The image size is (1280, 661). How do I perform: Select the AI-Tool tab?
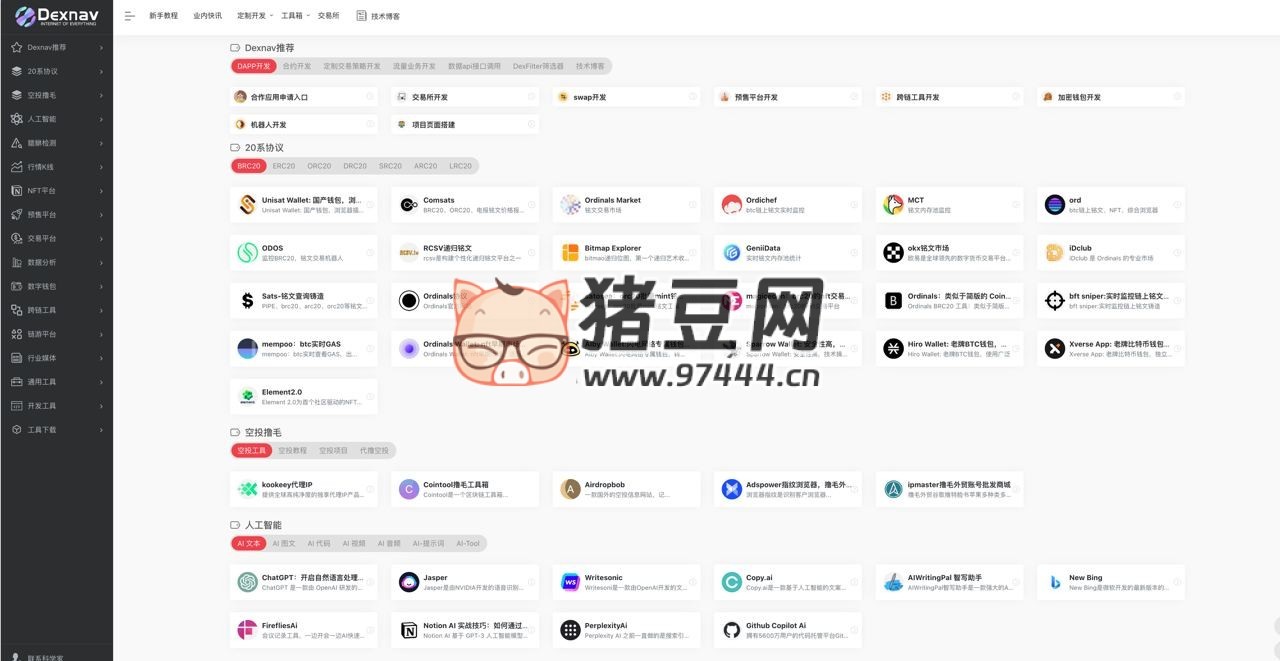click(468, 544)
